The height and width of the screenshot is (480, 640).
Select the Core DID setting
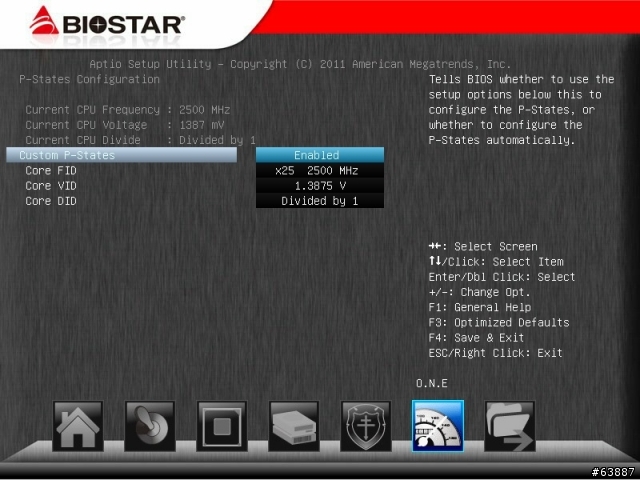(x=51, y=201)
